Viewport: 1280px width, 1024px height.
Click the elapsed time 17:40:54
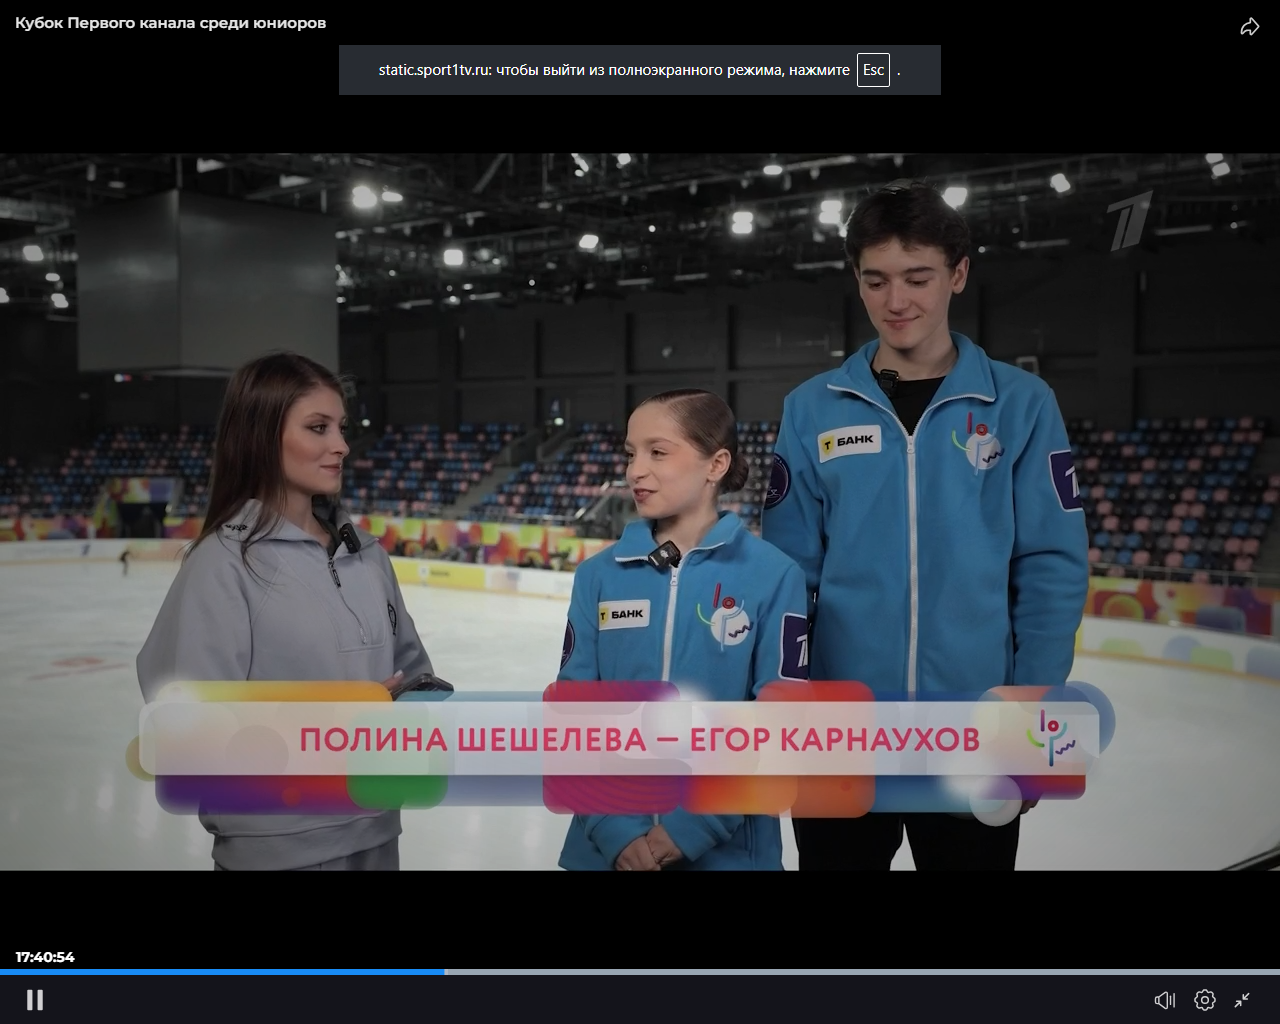45,957
